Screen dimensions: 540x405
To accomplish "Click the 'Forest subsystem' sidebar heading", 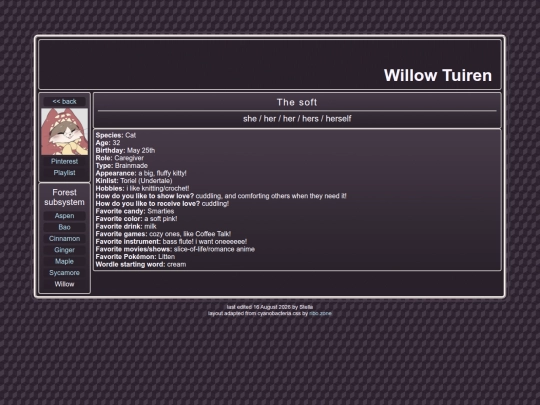I will click(64, 197).
